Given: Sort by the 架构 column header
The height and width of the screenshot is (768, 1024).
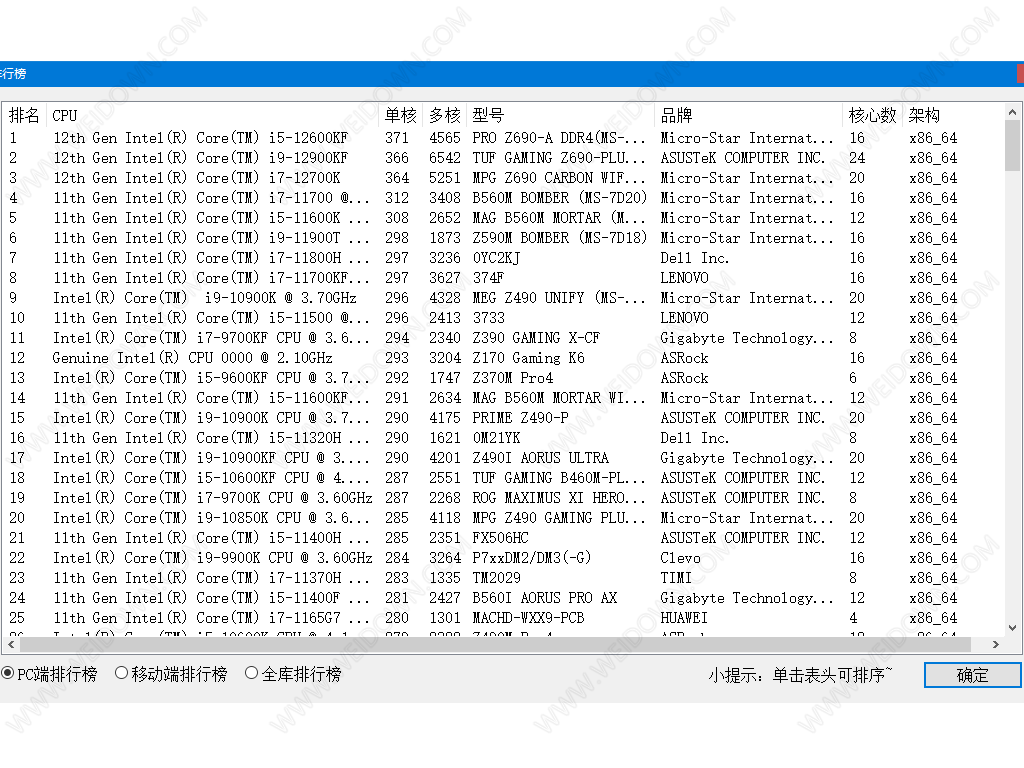Looking at the screenshot, I should tap(950, 115).
